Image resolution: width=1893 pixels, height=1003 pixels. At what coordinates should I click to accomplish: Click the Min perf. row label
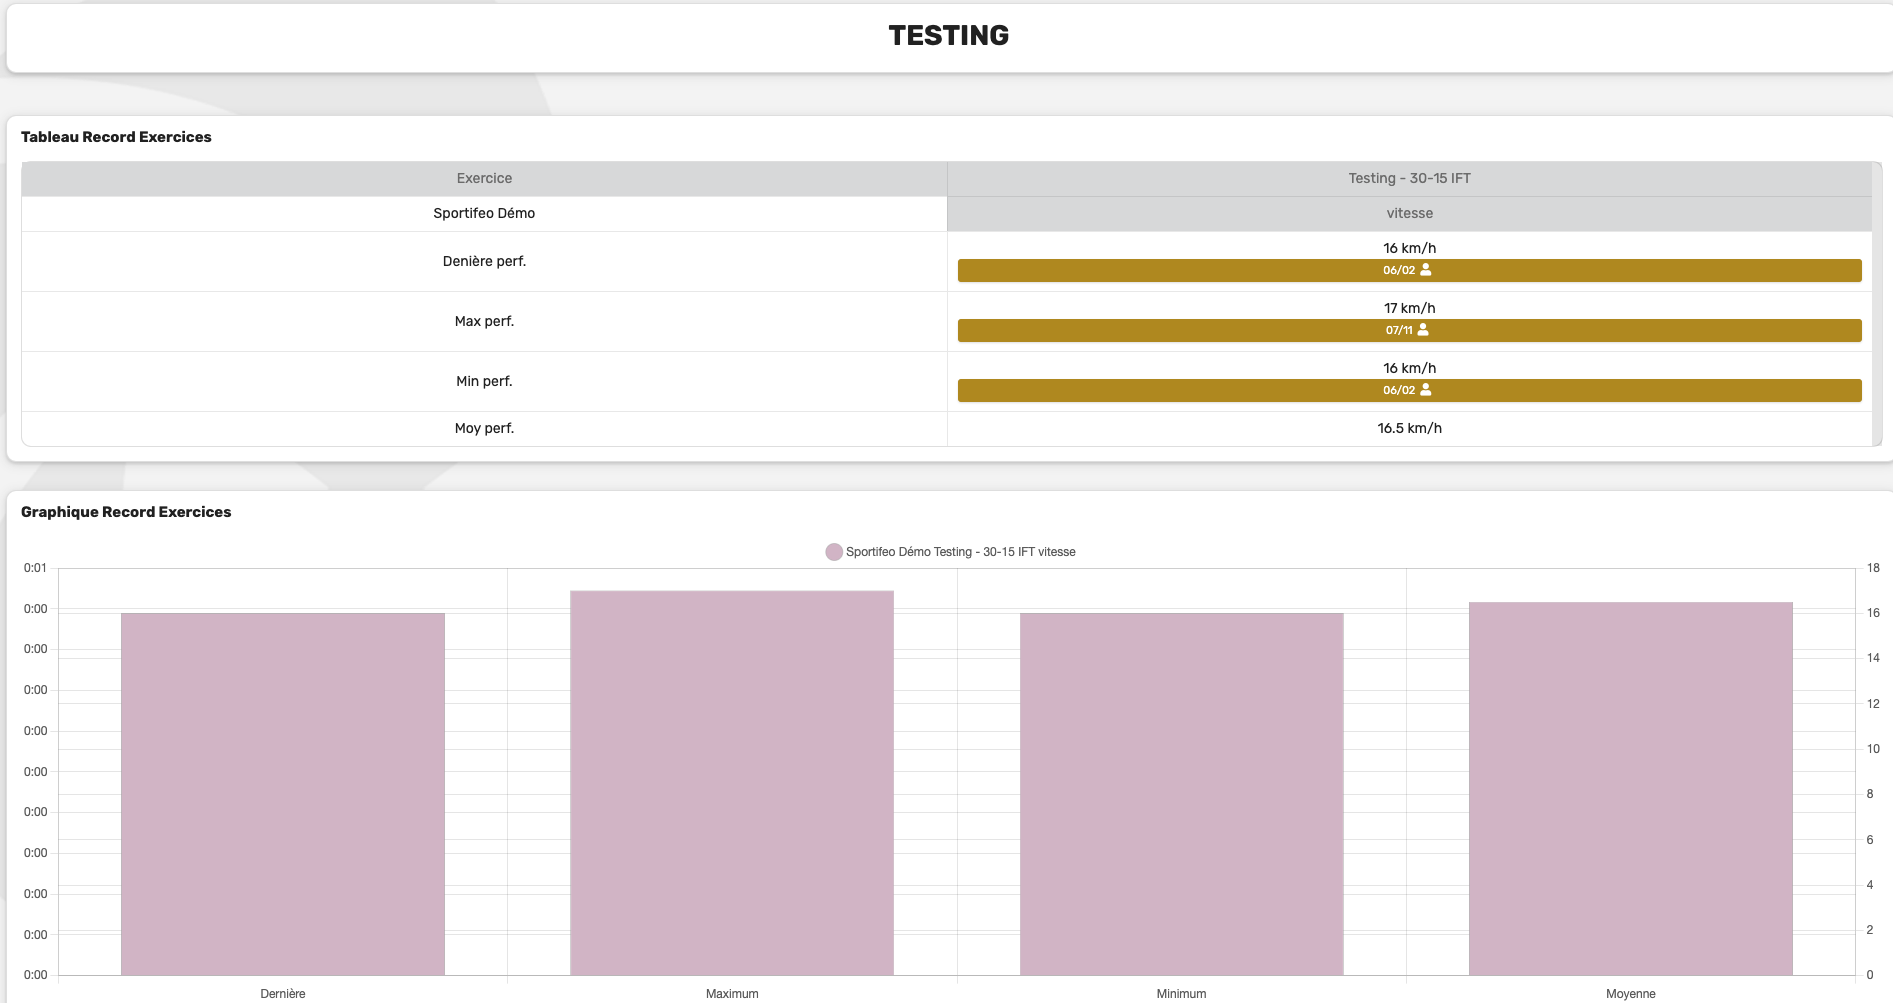point(484,381)
